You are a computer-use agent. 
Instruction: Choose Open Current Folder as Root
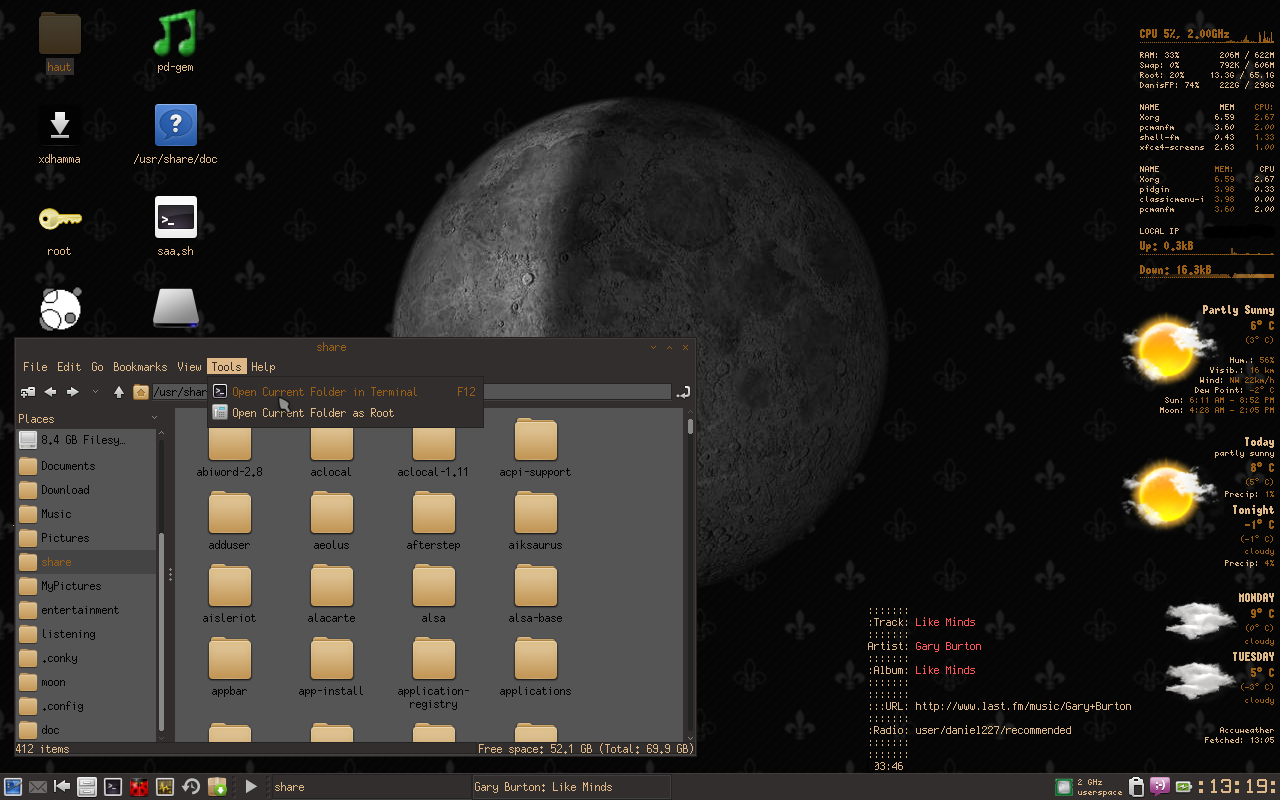point(345,413)
